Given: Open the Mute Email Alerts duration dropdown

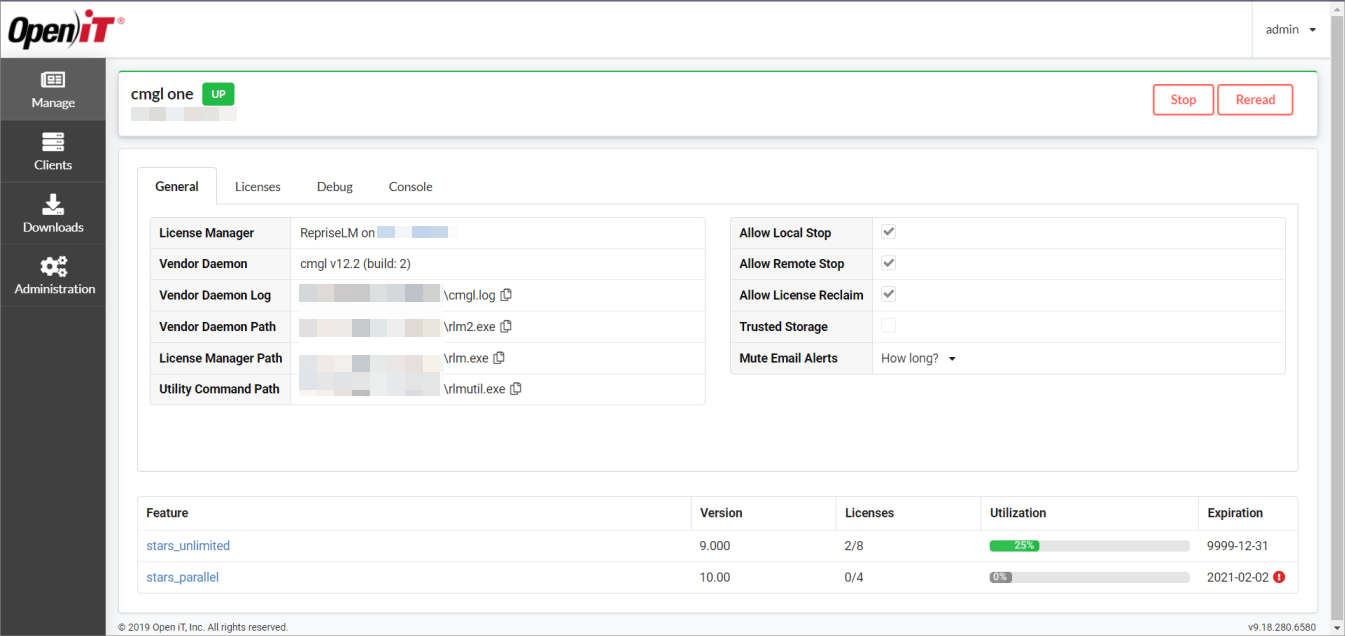Looking at the screenshot, I should pos(916,357).
